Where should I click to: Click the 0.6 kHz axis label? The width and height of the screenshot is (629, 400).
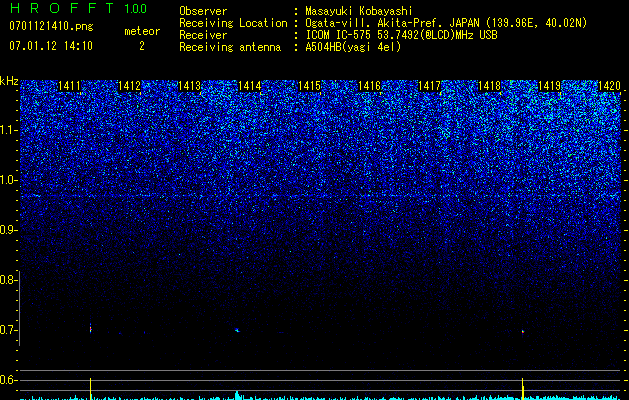point(7,380)
